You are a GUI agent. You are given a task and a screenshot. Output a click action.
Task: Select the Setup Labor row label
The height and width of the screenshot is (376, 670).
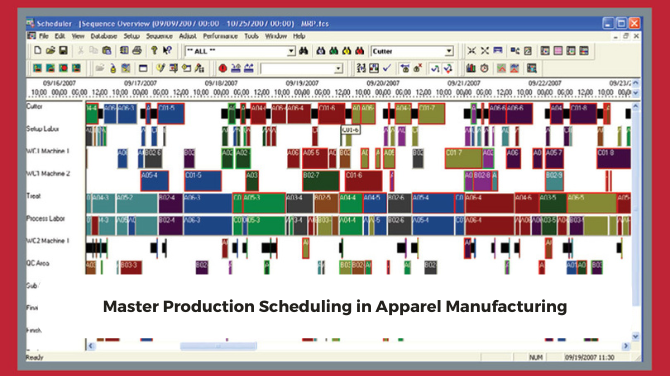42,129
